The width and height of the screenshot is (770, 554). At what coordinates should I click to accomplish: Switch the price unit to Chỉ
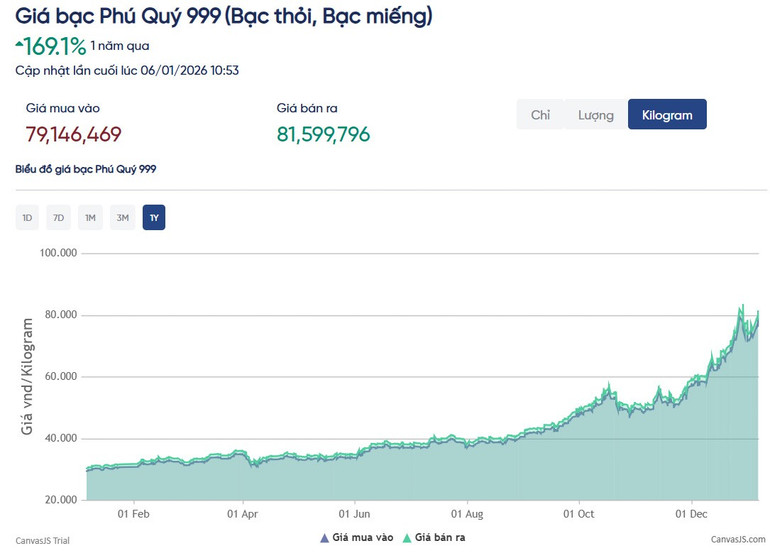[x=540, y=115]
